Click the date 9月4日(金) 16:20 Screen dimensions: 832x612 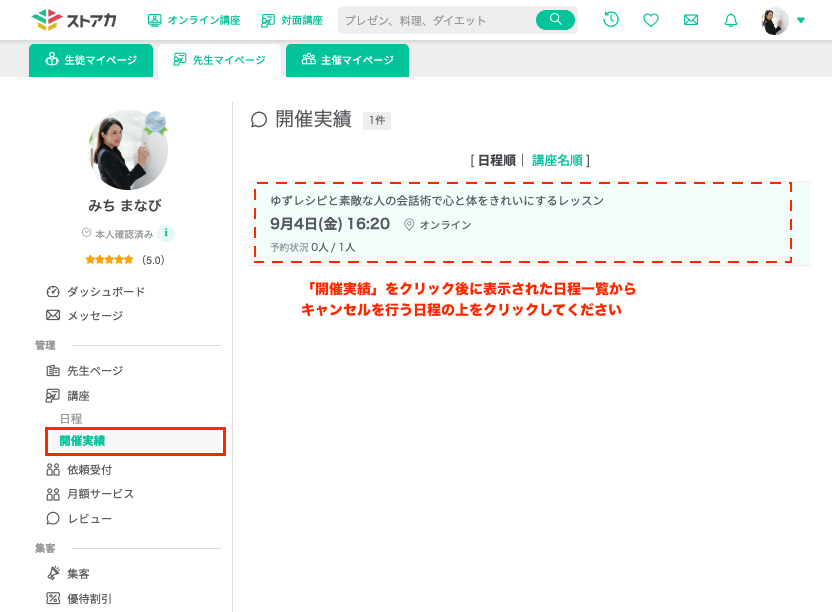(x=330, y=224)
